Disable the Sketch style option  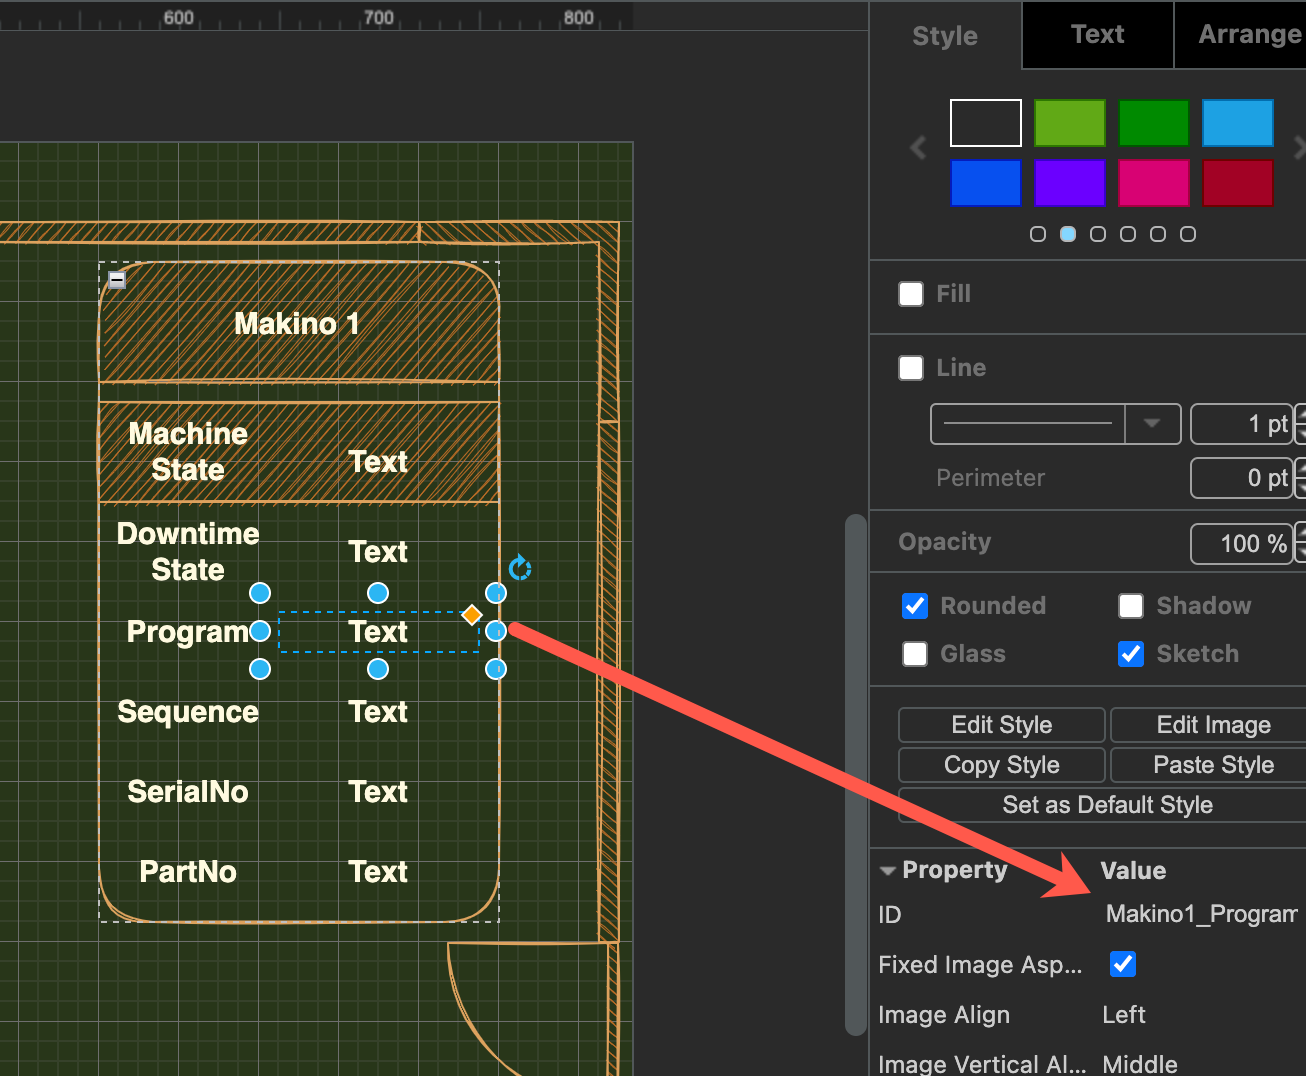[1130, 654]
